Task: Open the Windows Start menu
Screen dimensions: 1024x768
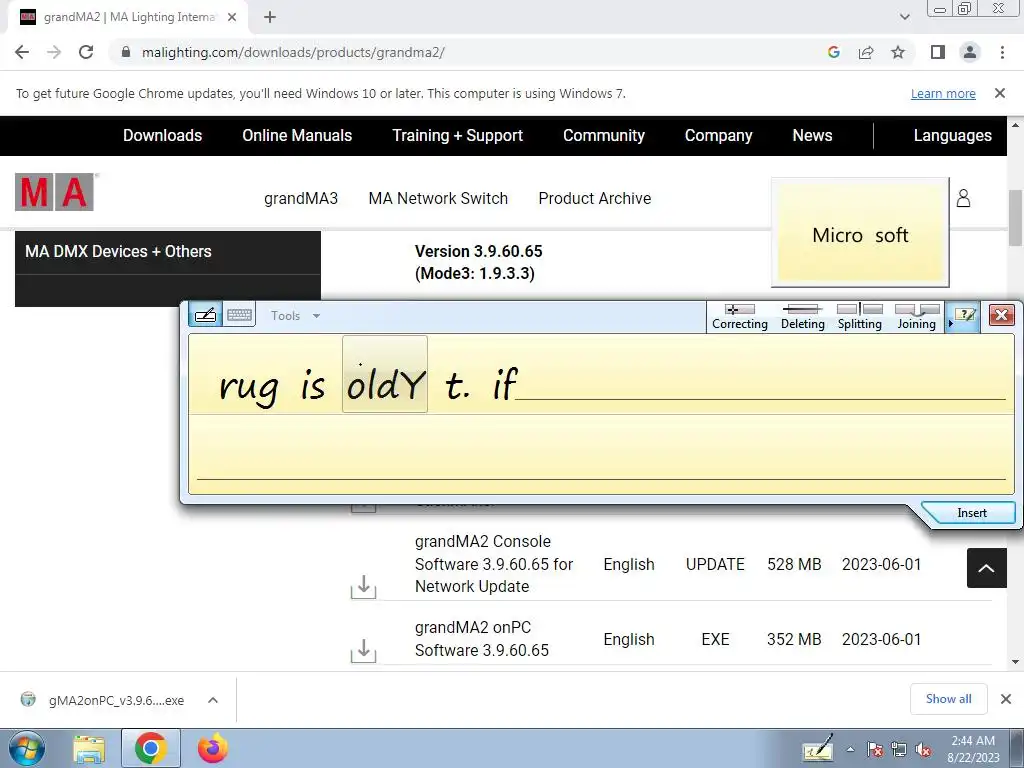Action: [x=27, y=748]
